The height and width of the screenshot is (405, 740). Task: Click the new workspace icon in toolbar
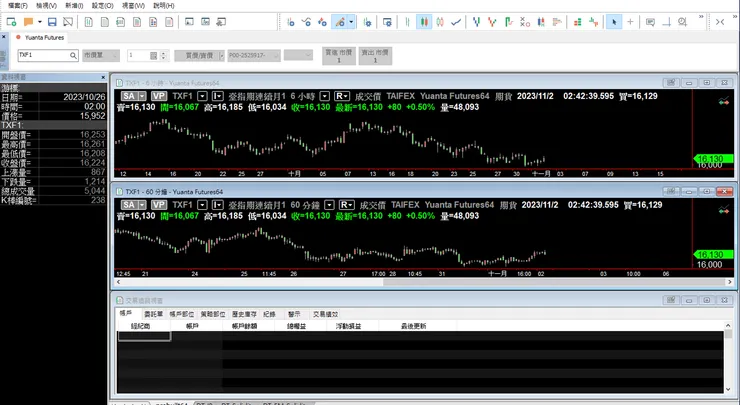click(11, 22)
